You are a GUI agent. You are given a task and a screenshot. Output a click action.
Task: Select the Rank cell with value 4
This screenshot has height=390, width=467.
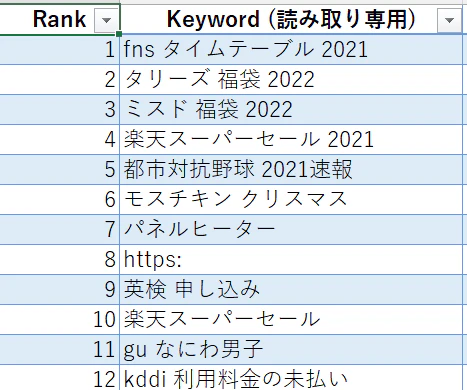click(x=59, y=139)
